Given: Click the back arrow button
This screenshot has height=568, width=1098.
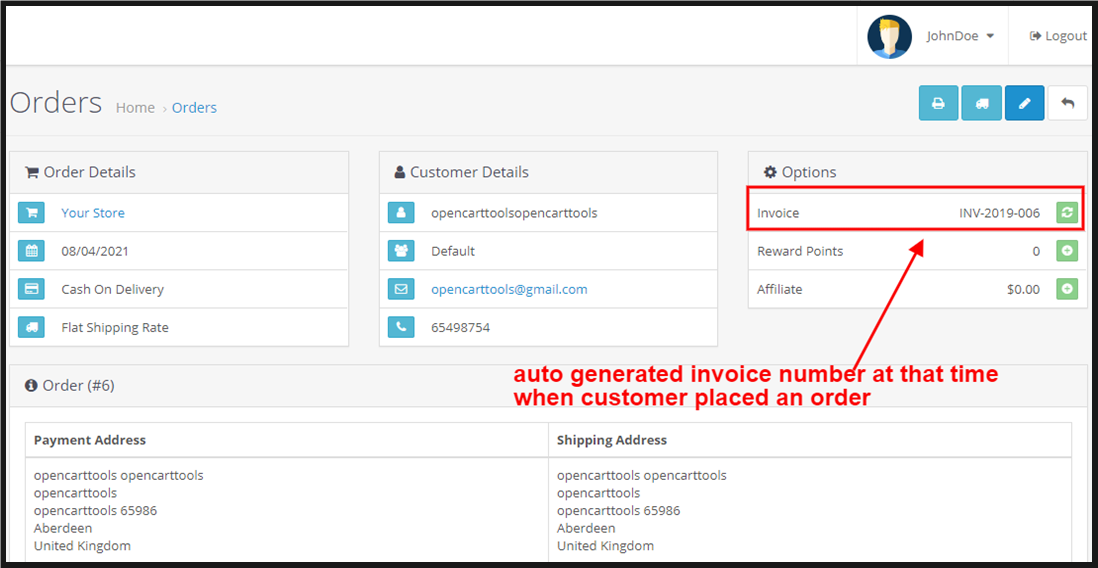Looking at the screenshot, I should (1067, 103).
